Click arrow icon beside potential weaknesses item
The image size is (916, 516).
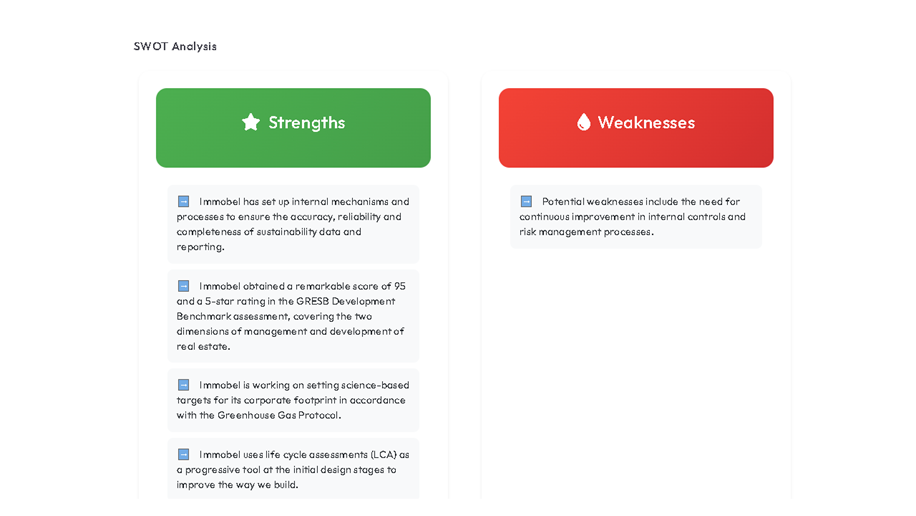point(526,201)
